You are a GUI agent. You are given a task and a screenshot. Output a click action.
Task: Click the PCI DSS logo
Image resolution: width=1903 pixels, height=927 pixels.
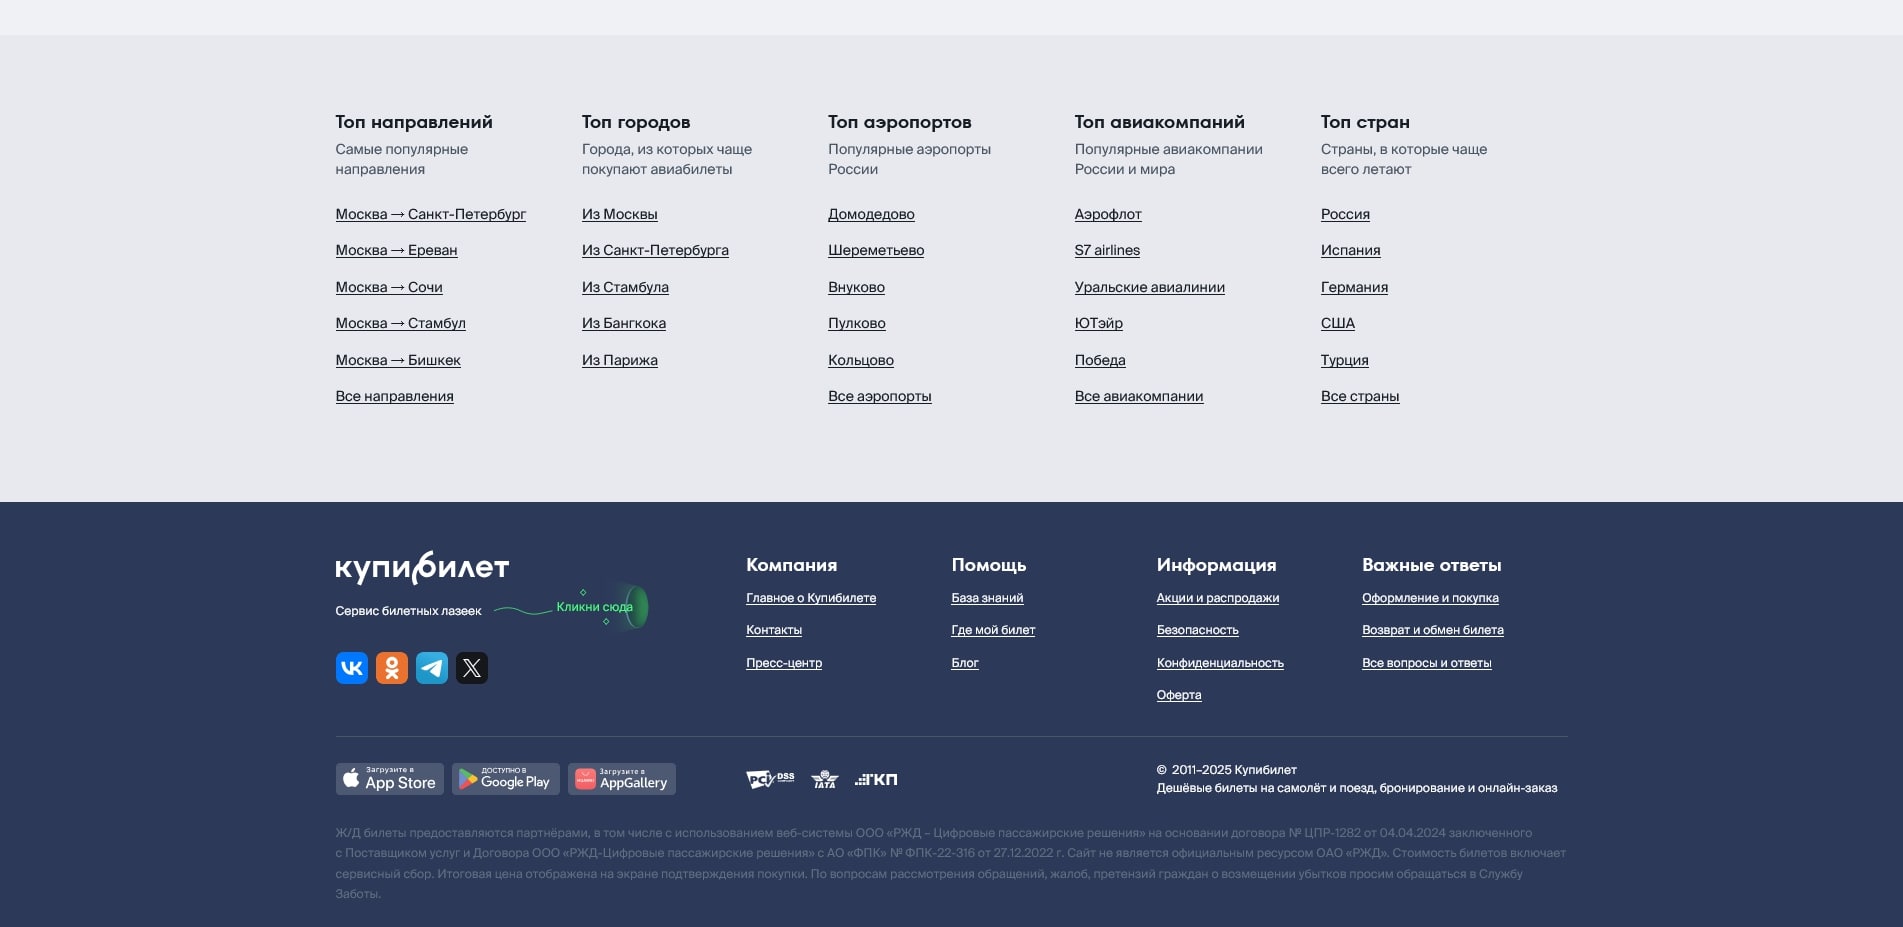point(769,779)
